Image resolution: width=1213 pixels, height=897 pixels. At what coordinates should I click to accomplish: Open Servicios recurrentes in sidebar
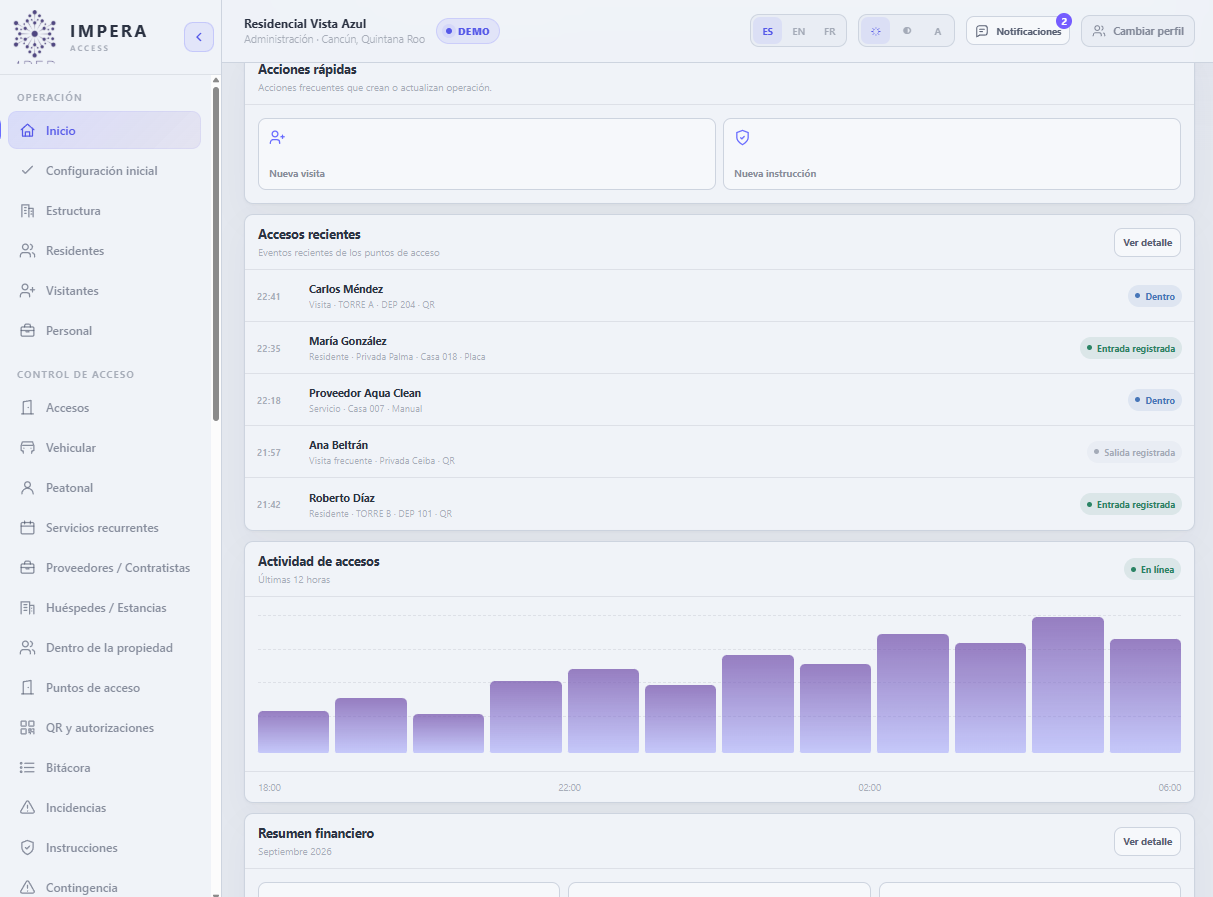click(x=105, y=528)
